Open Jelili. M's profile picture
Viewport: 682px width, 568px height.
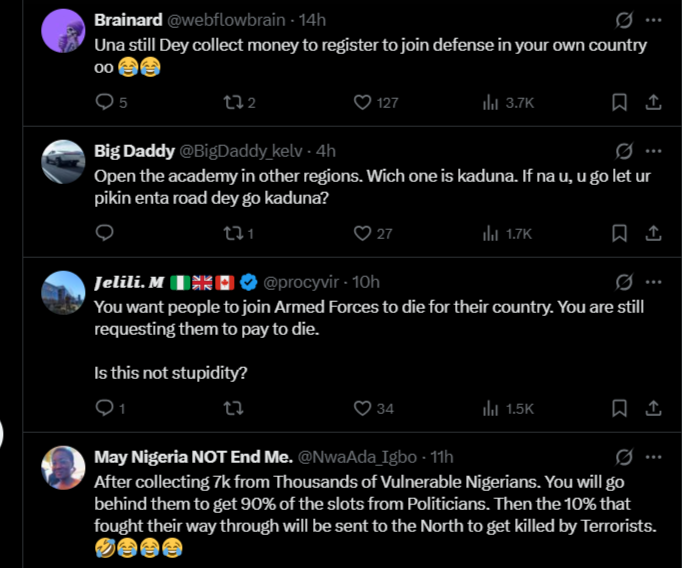click(63, 291)
